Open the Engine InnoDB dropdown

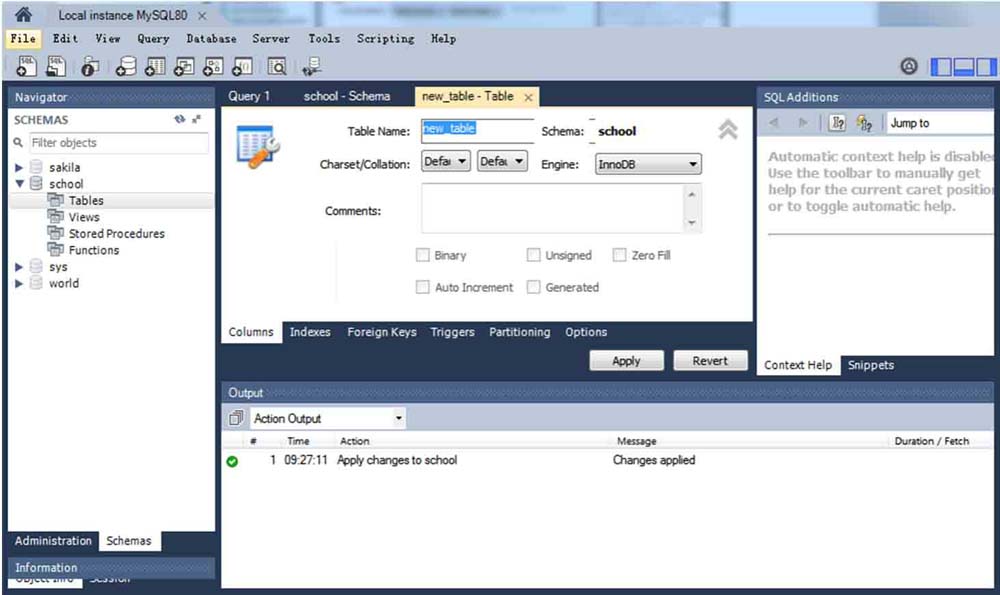click(648, 164)
